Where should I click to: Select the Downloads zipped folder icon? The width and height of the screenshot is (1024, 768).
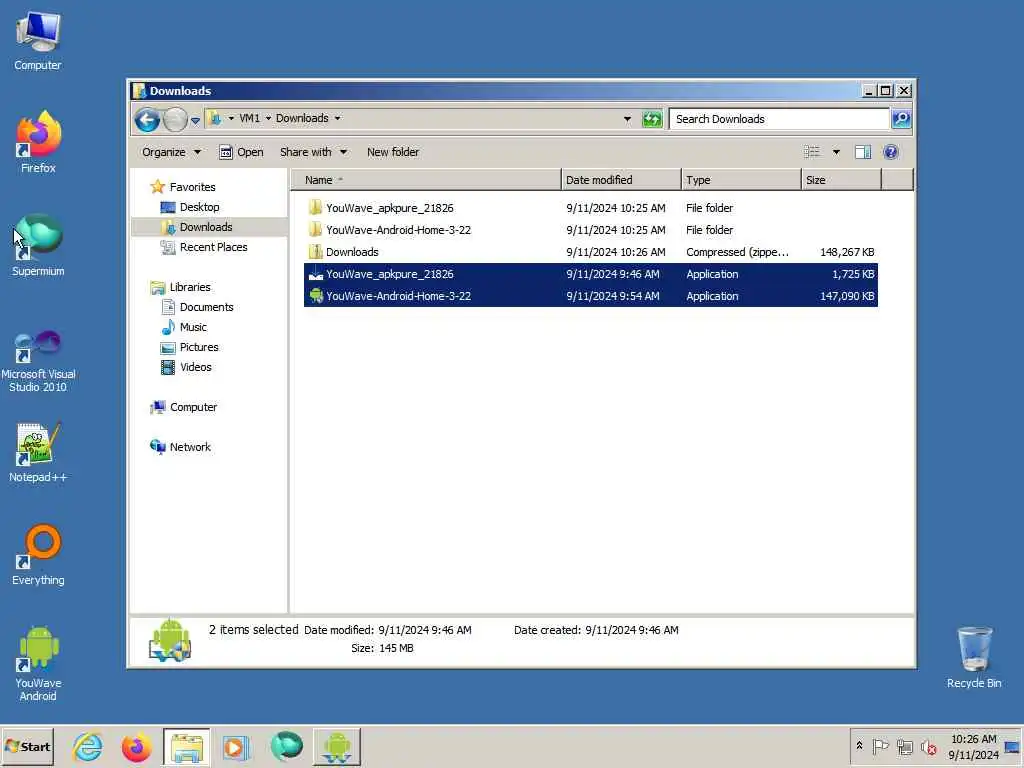pyautogui.click(x=315, y=252)
